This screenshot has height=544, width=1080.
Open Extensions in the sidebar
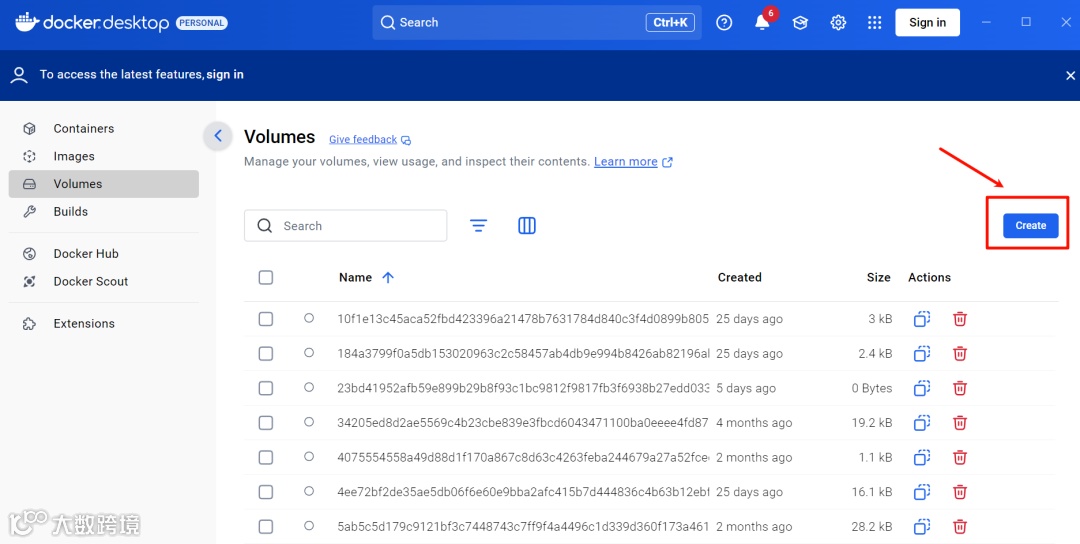pos(103,324)
